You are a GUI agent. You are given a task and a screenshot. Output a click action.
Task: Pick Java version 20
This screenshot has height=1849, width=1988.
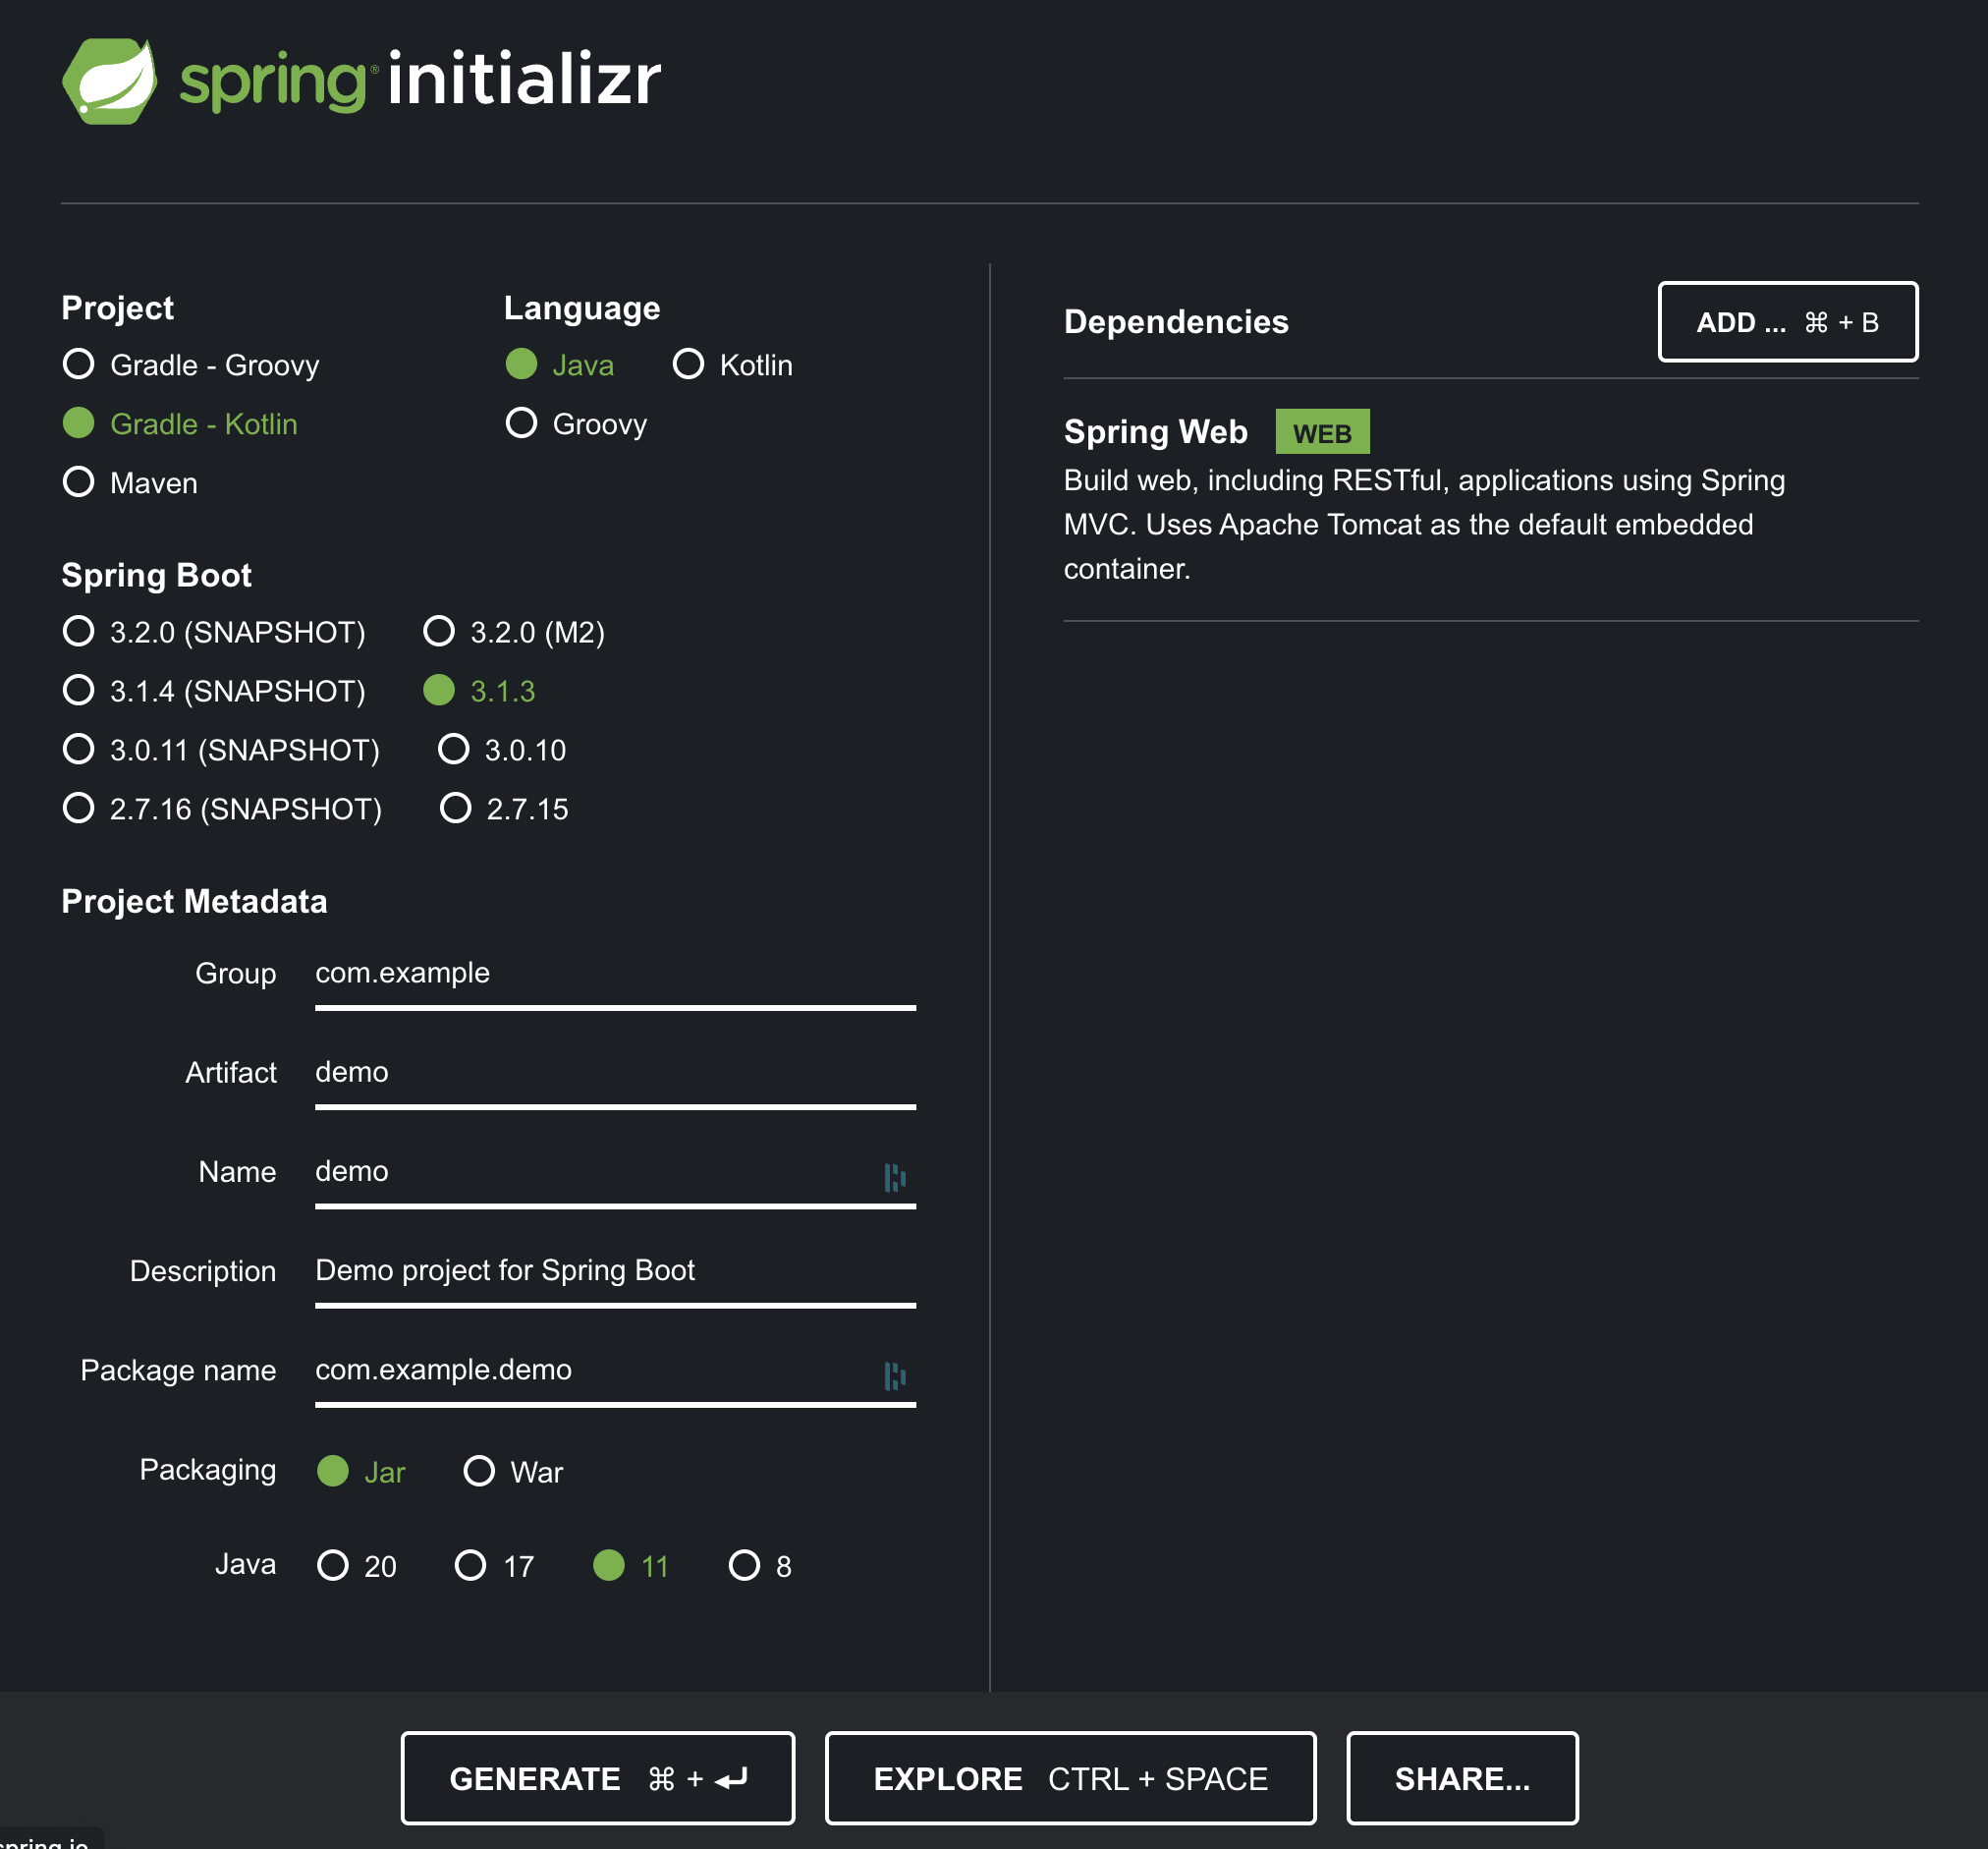tap(357, 1566)
